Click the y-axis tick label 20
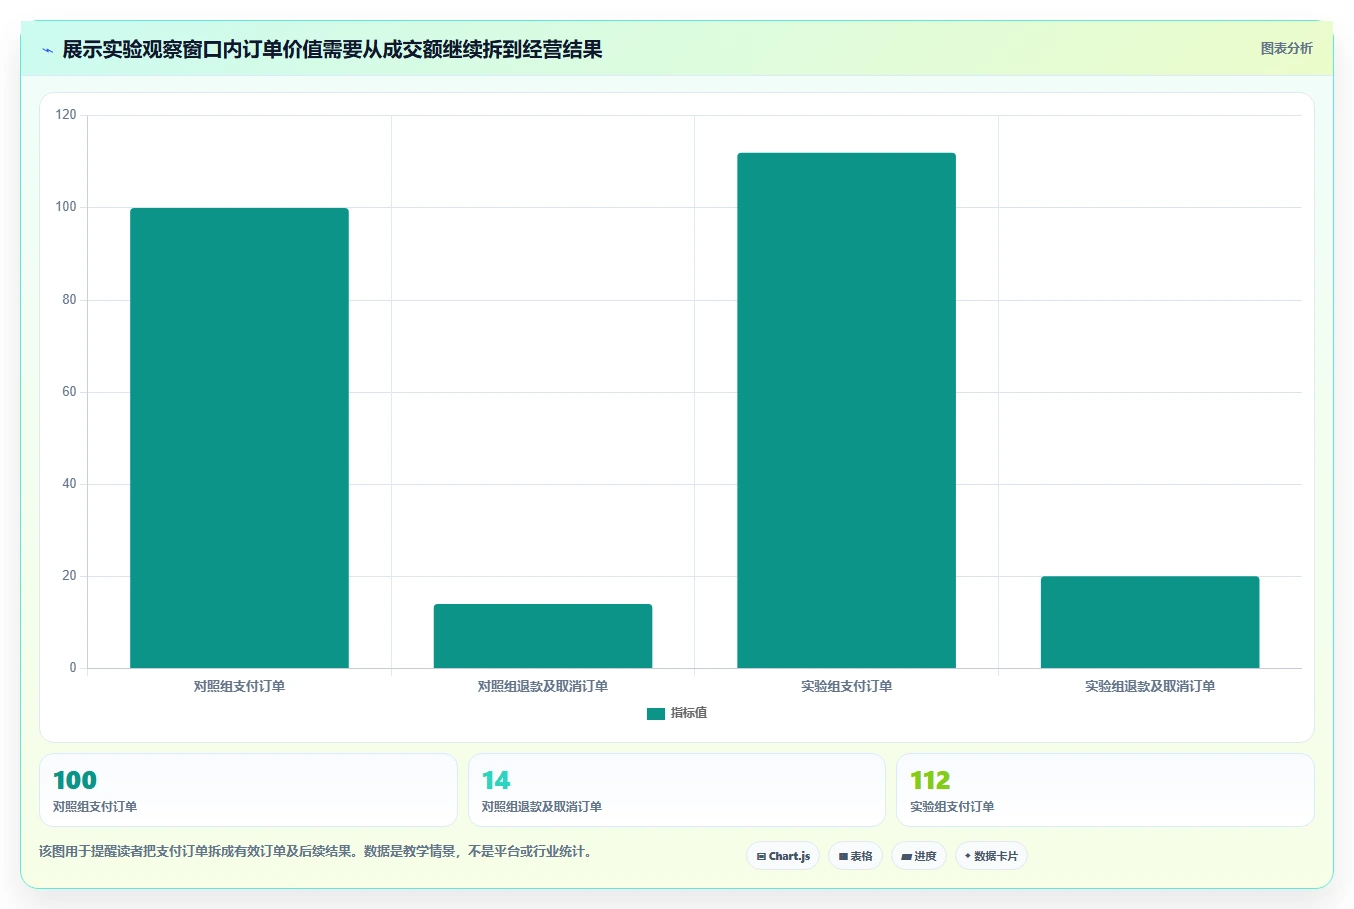 69,575
